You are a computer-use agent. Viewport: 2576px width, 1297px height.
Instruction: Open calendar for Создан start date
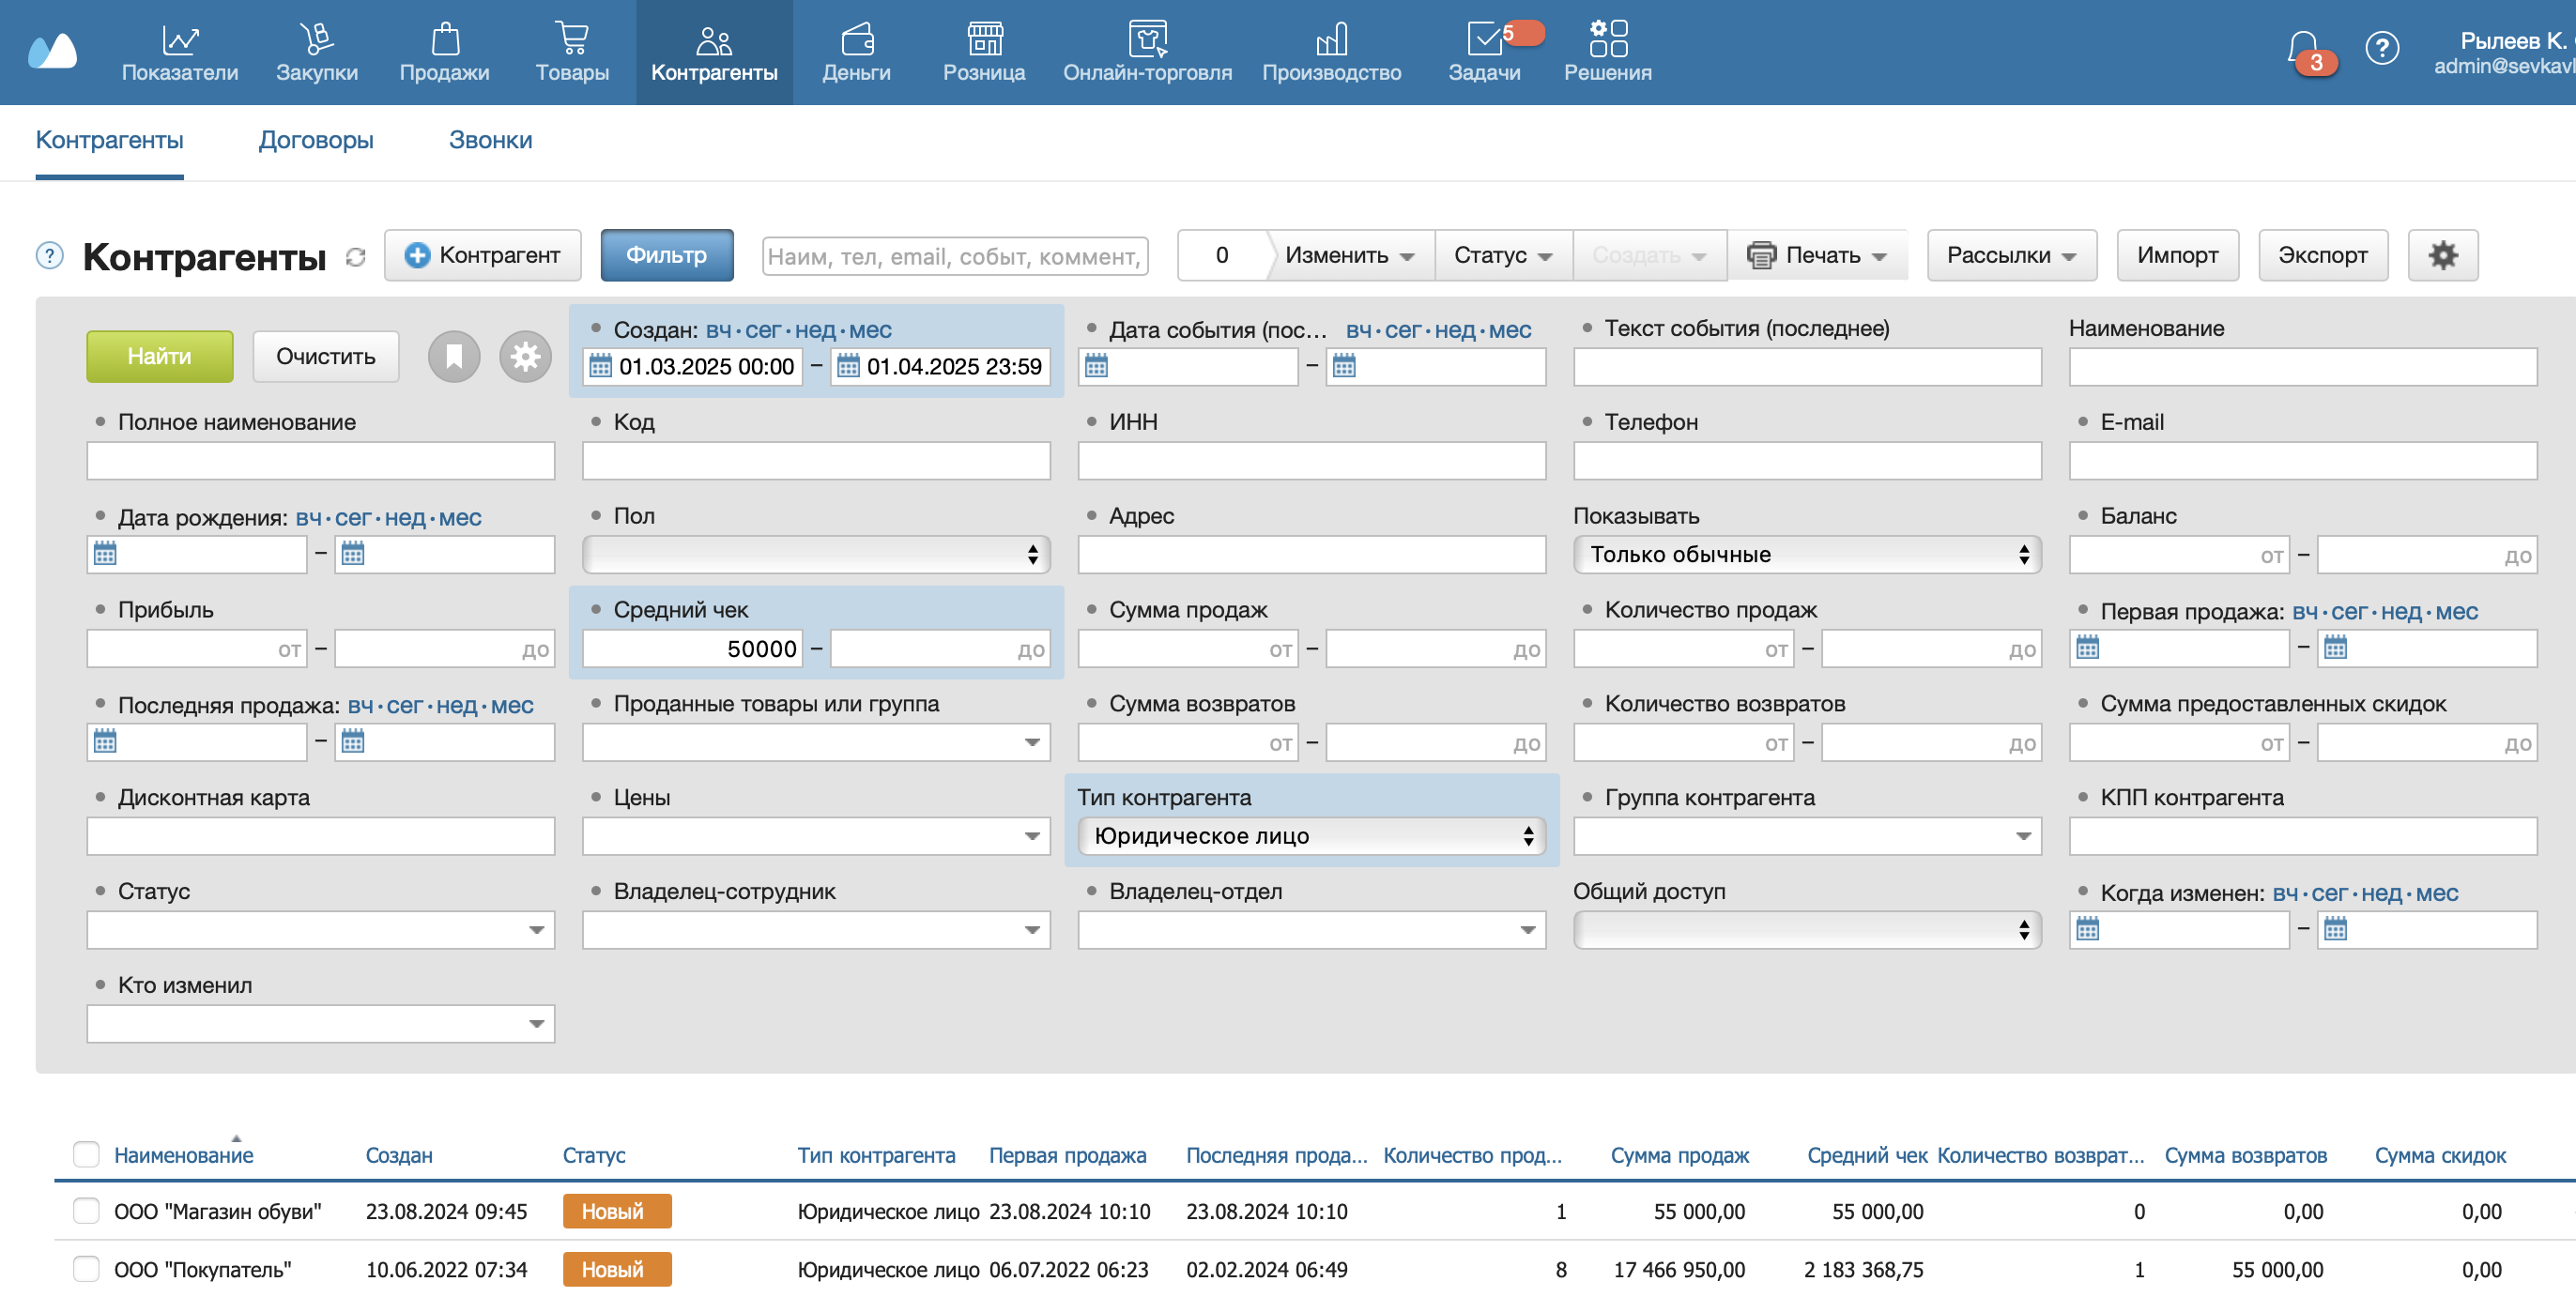[600, 366]
